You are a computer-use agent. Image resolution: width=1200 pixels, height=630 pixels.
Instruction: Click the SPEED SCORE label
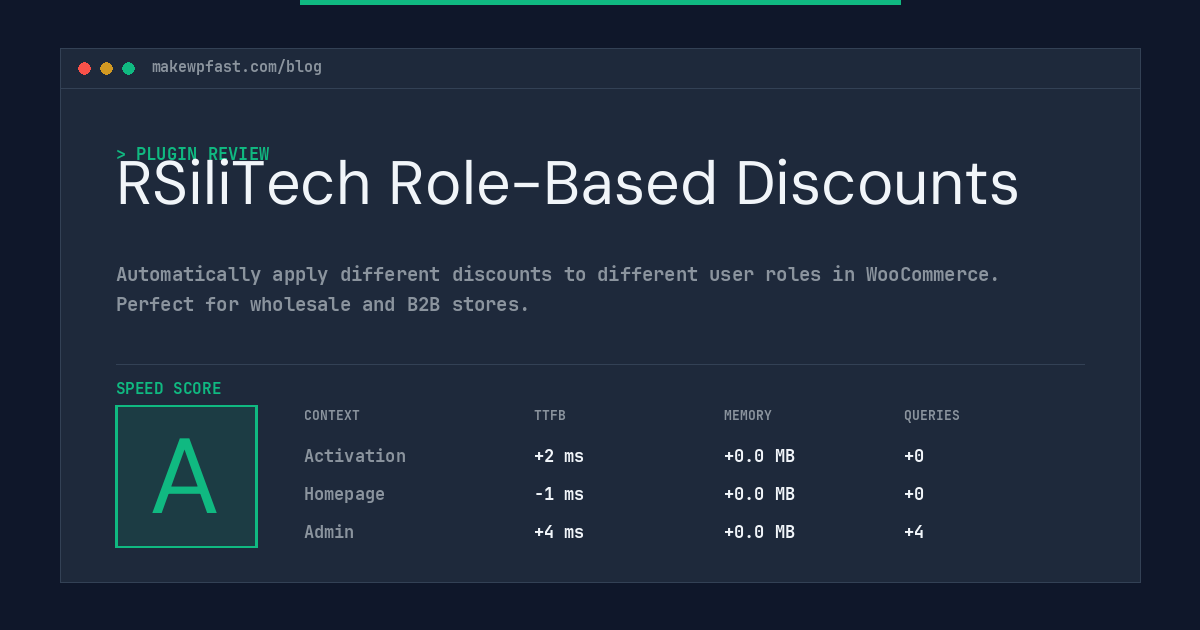coord(169,388)
